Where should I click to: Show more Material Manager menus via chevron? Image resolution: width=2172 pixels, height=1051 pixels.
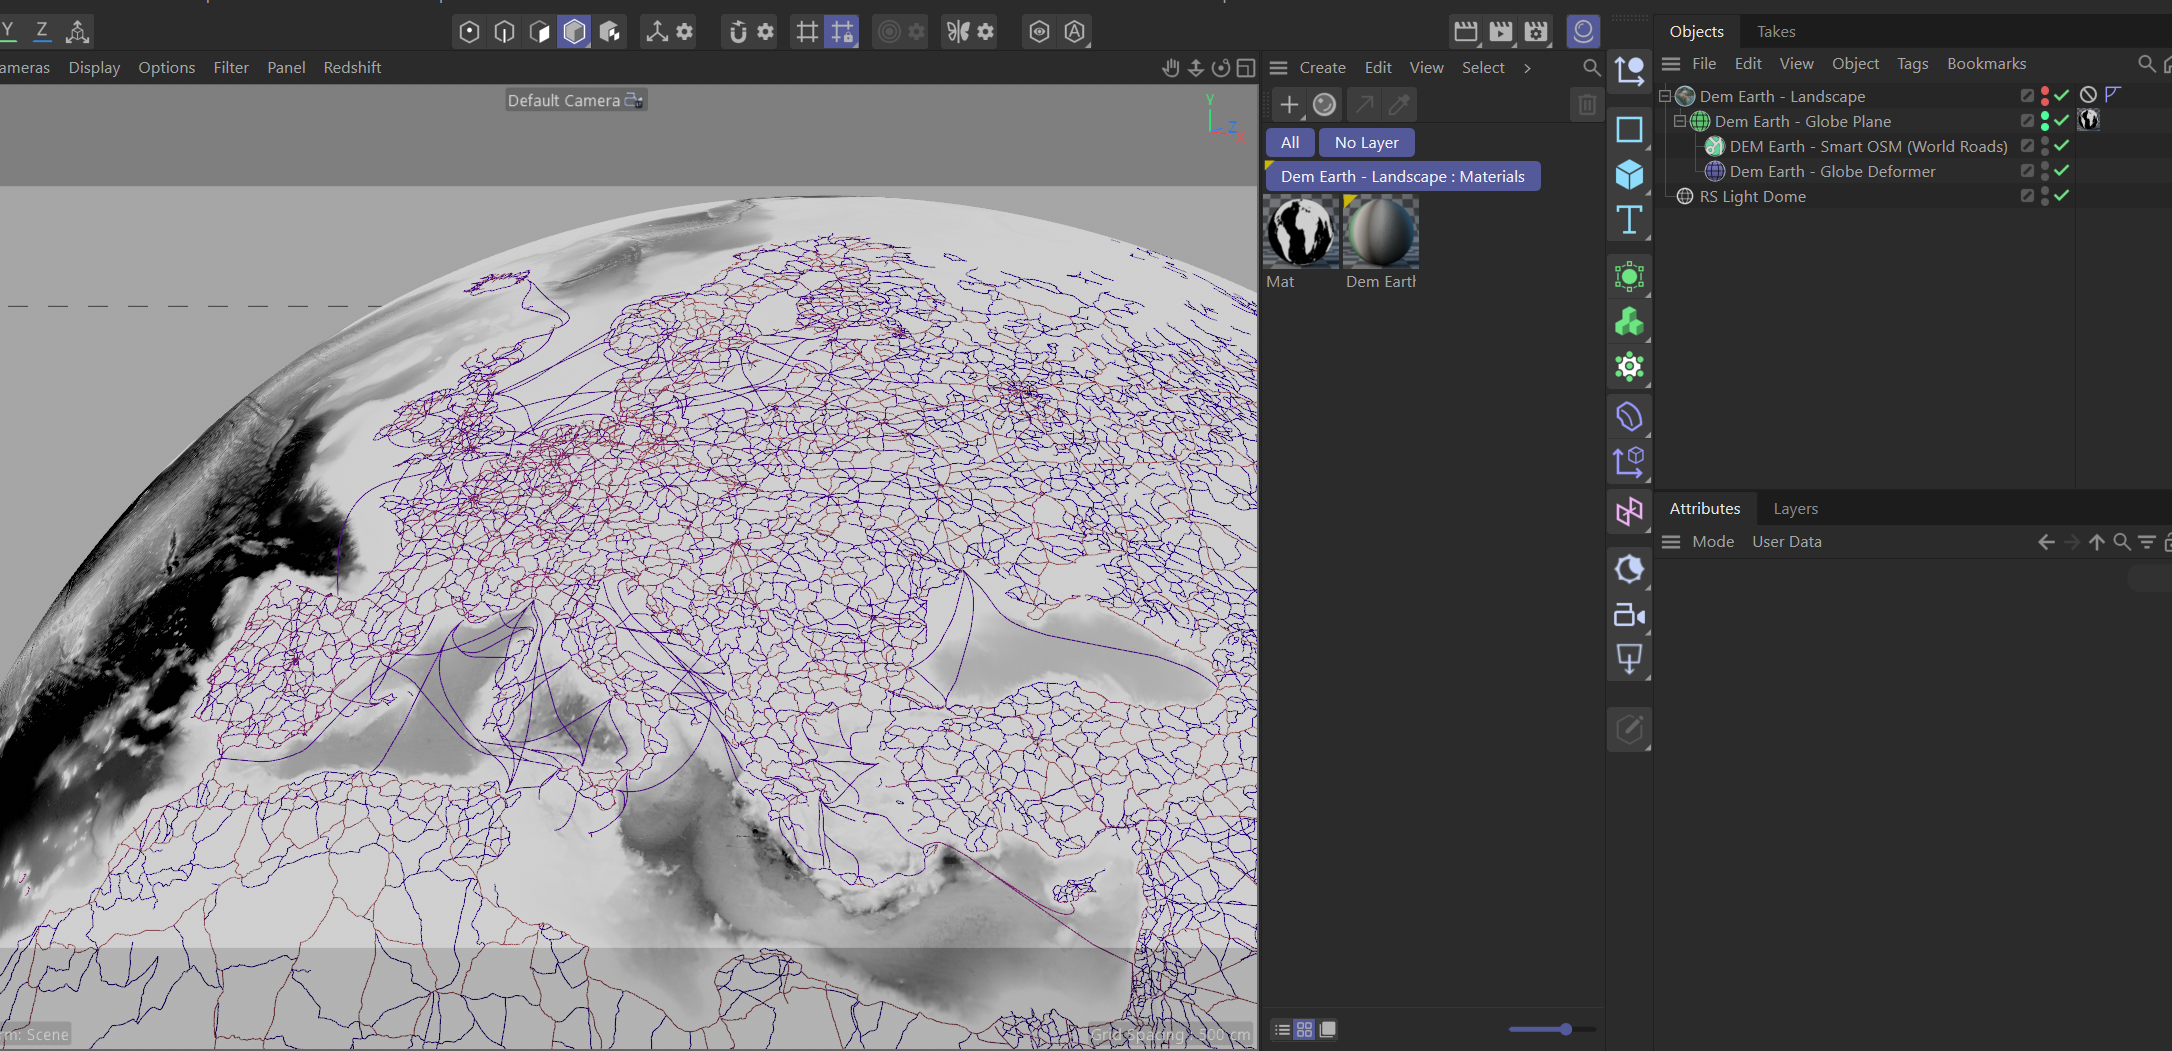pyautogui.click(x=1527, y=68)
